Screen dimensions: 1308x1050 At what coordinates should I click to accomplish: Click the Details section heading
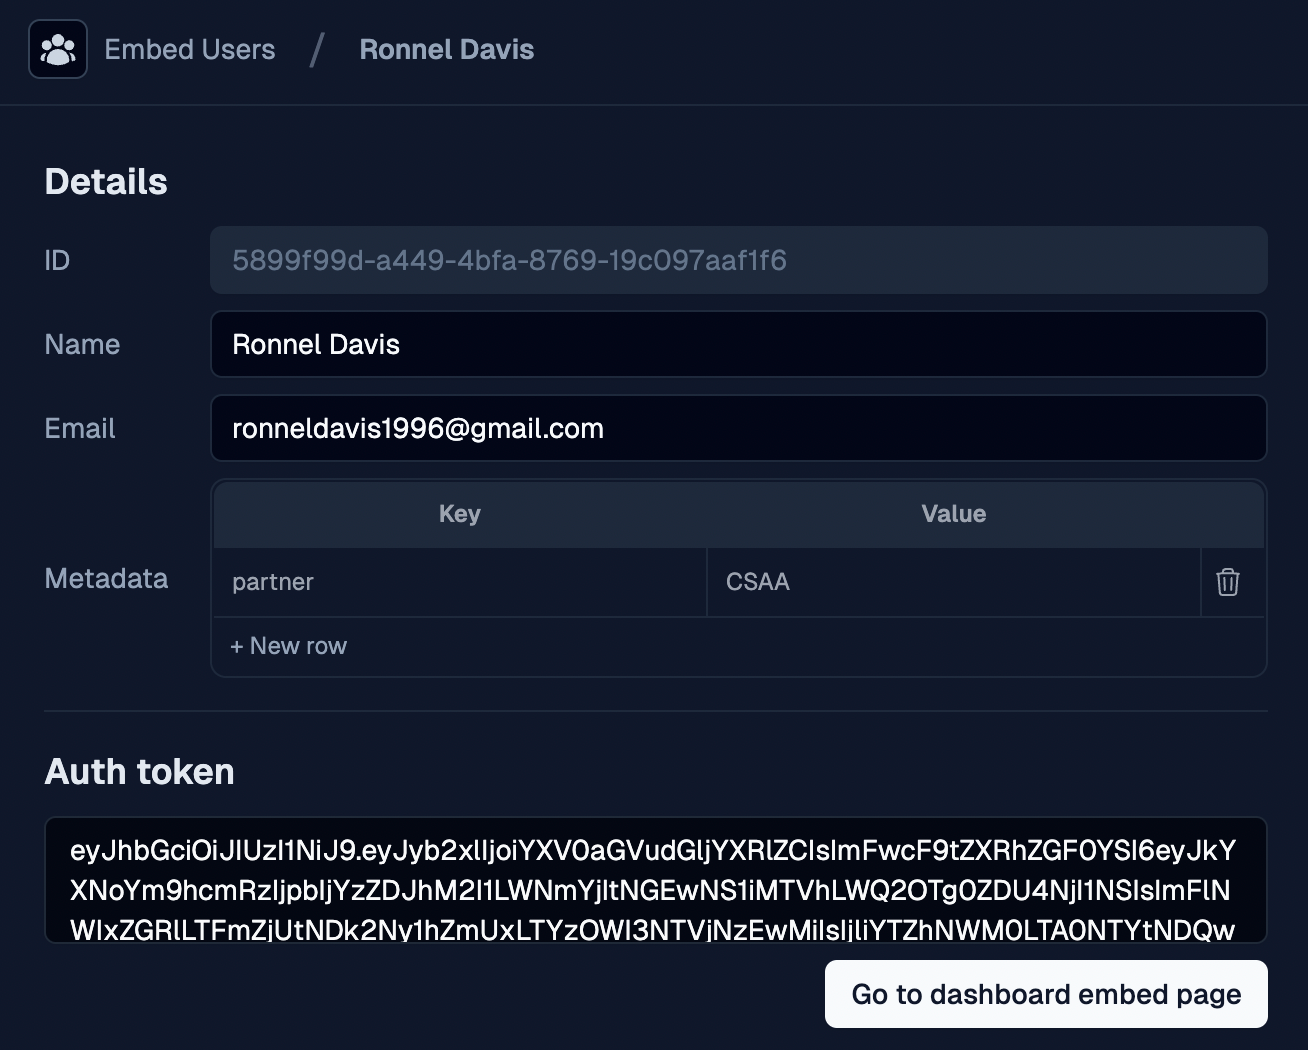click(x=106, y=182)
